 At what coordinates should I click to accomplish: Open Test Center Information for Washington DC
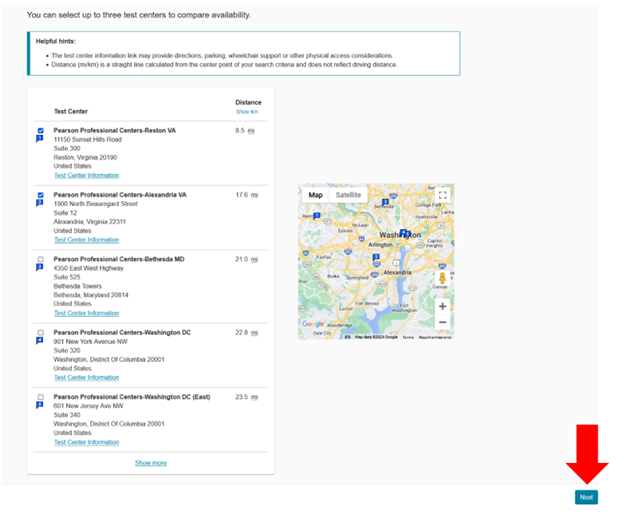pos(87,378)
